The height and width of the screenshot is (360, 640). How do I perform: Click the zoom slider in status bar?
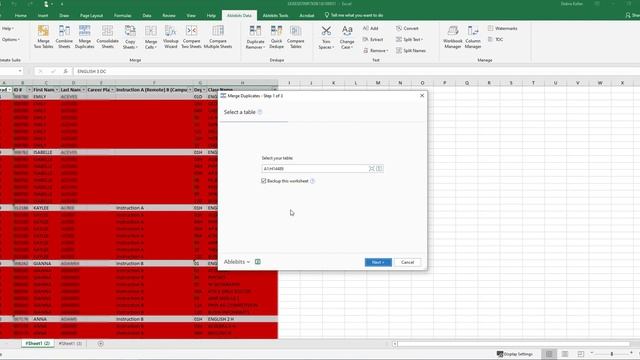[x=611, y=354]
